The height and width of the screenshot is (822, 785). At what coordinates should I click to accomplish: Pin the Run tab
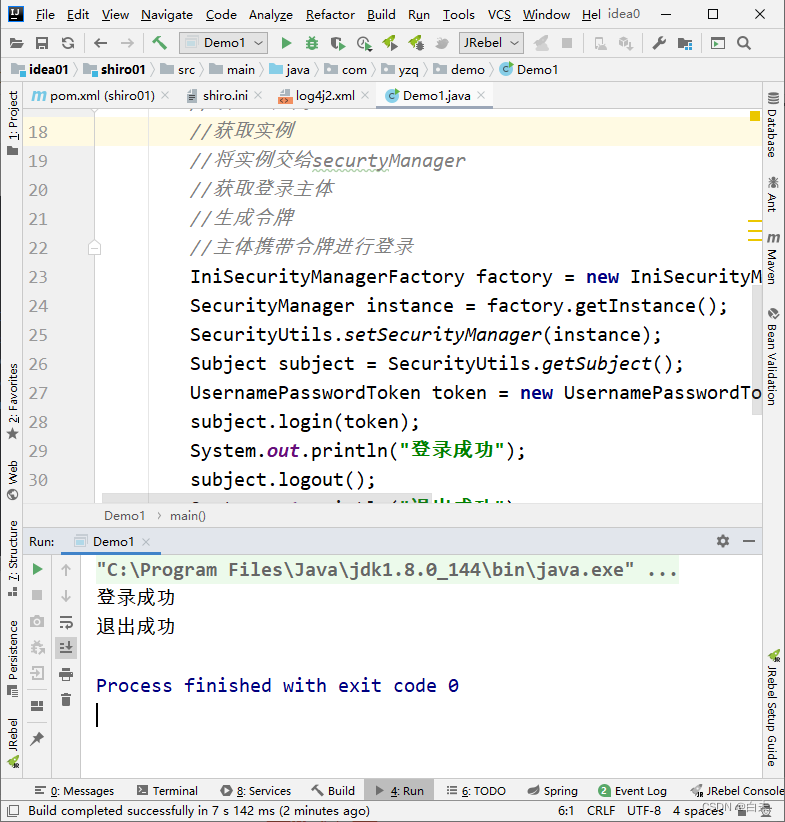pyautogui.click(x=37, y=739)
